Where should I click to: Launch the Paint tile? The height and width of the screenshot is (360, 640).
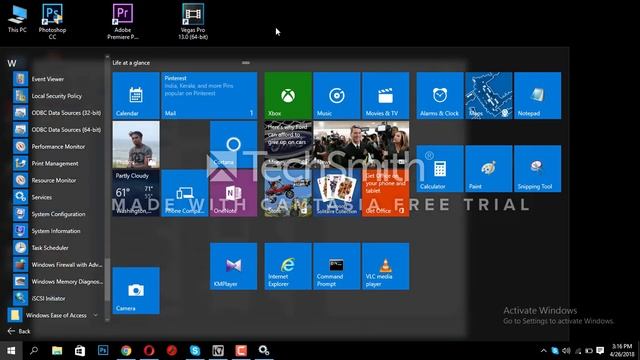tap(489, 169)
